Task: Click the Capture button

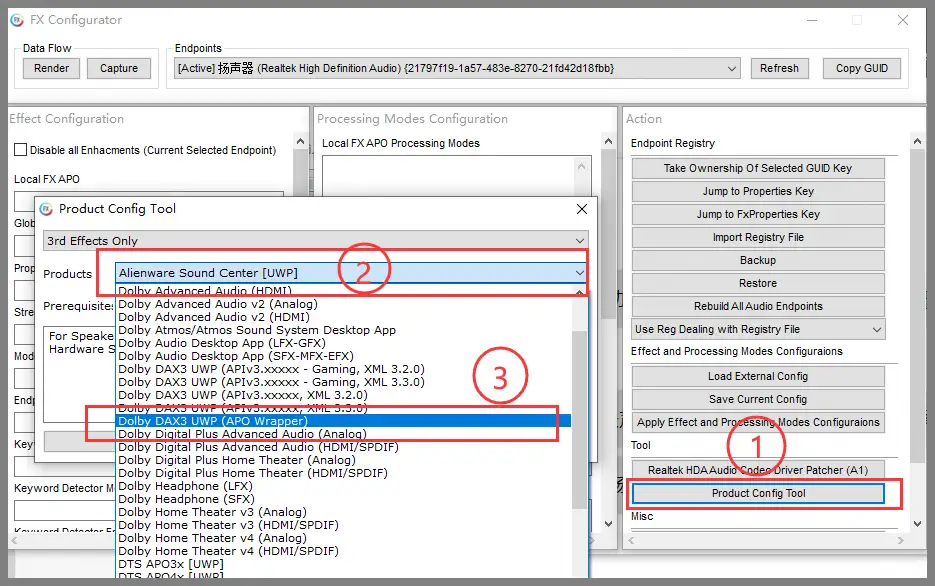Action: (x=119, y=68)
